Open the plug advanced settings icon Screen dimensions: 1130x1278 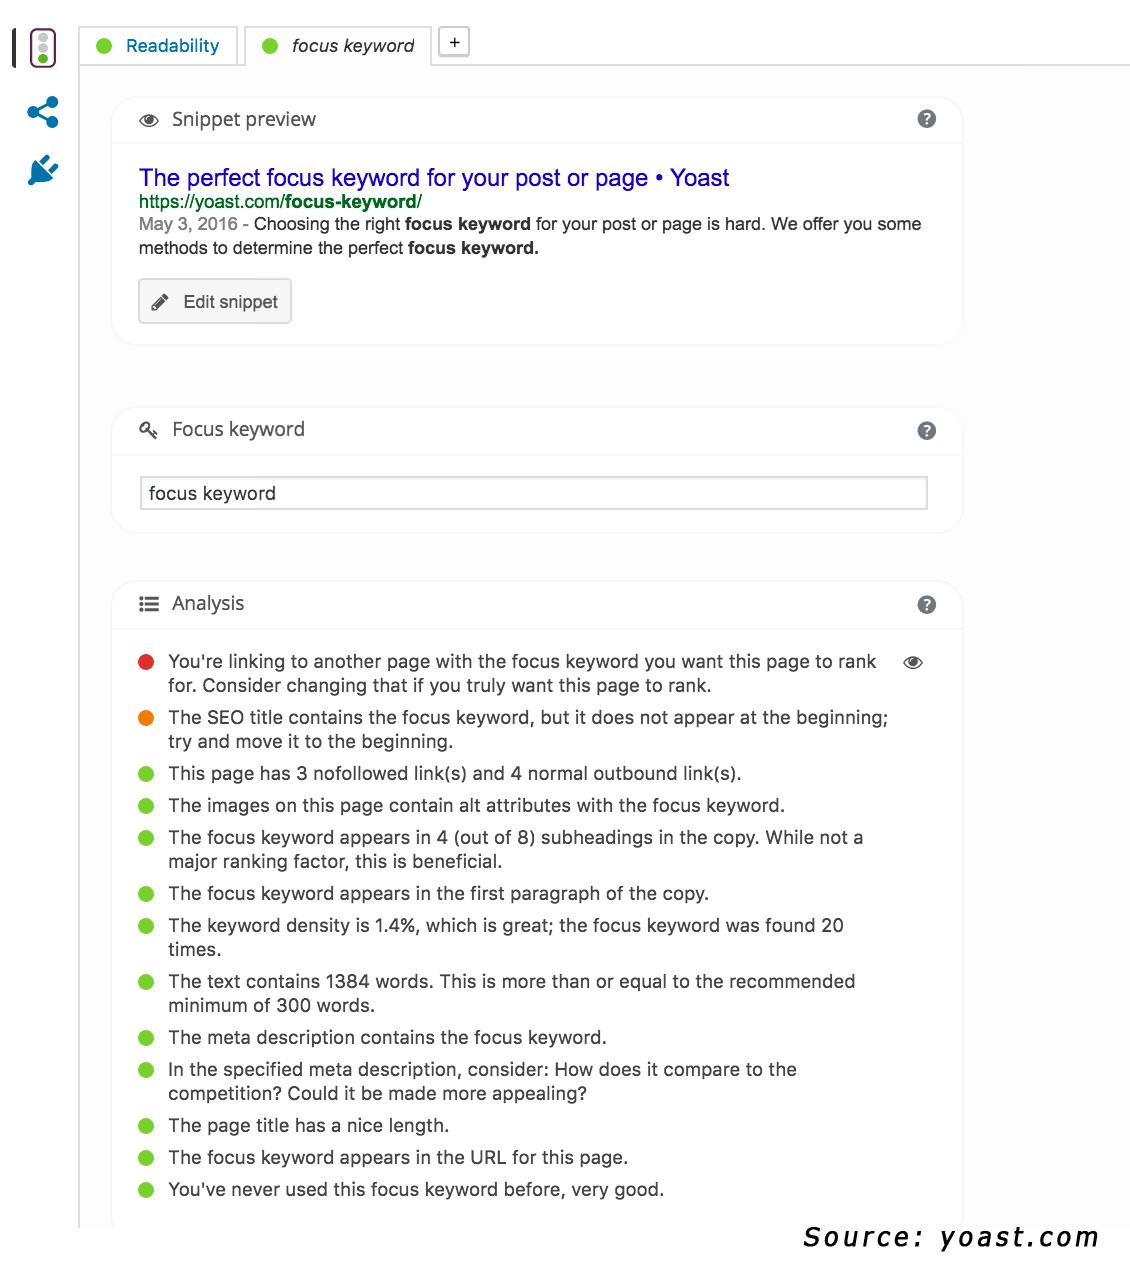43,170
